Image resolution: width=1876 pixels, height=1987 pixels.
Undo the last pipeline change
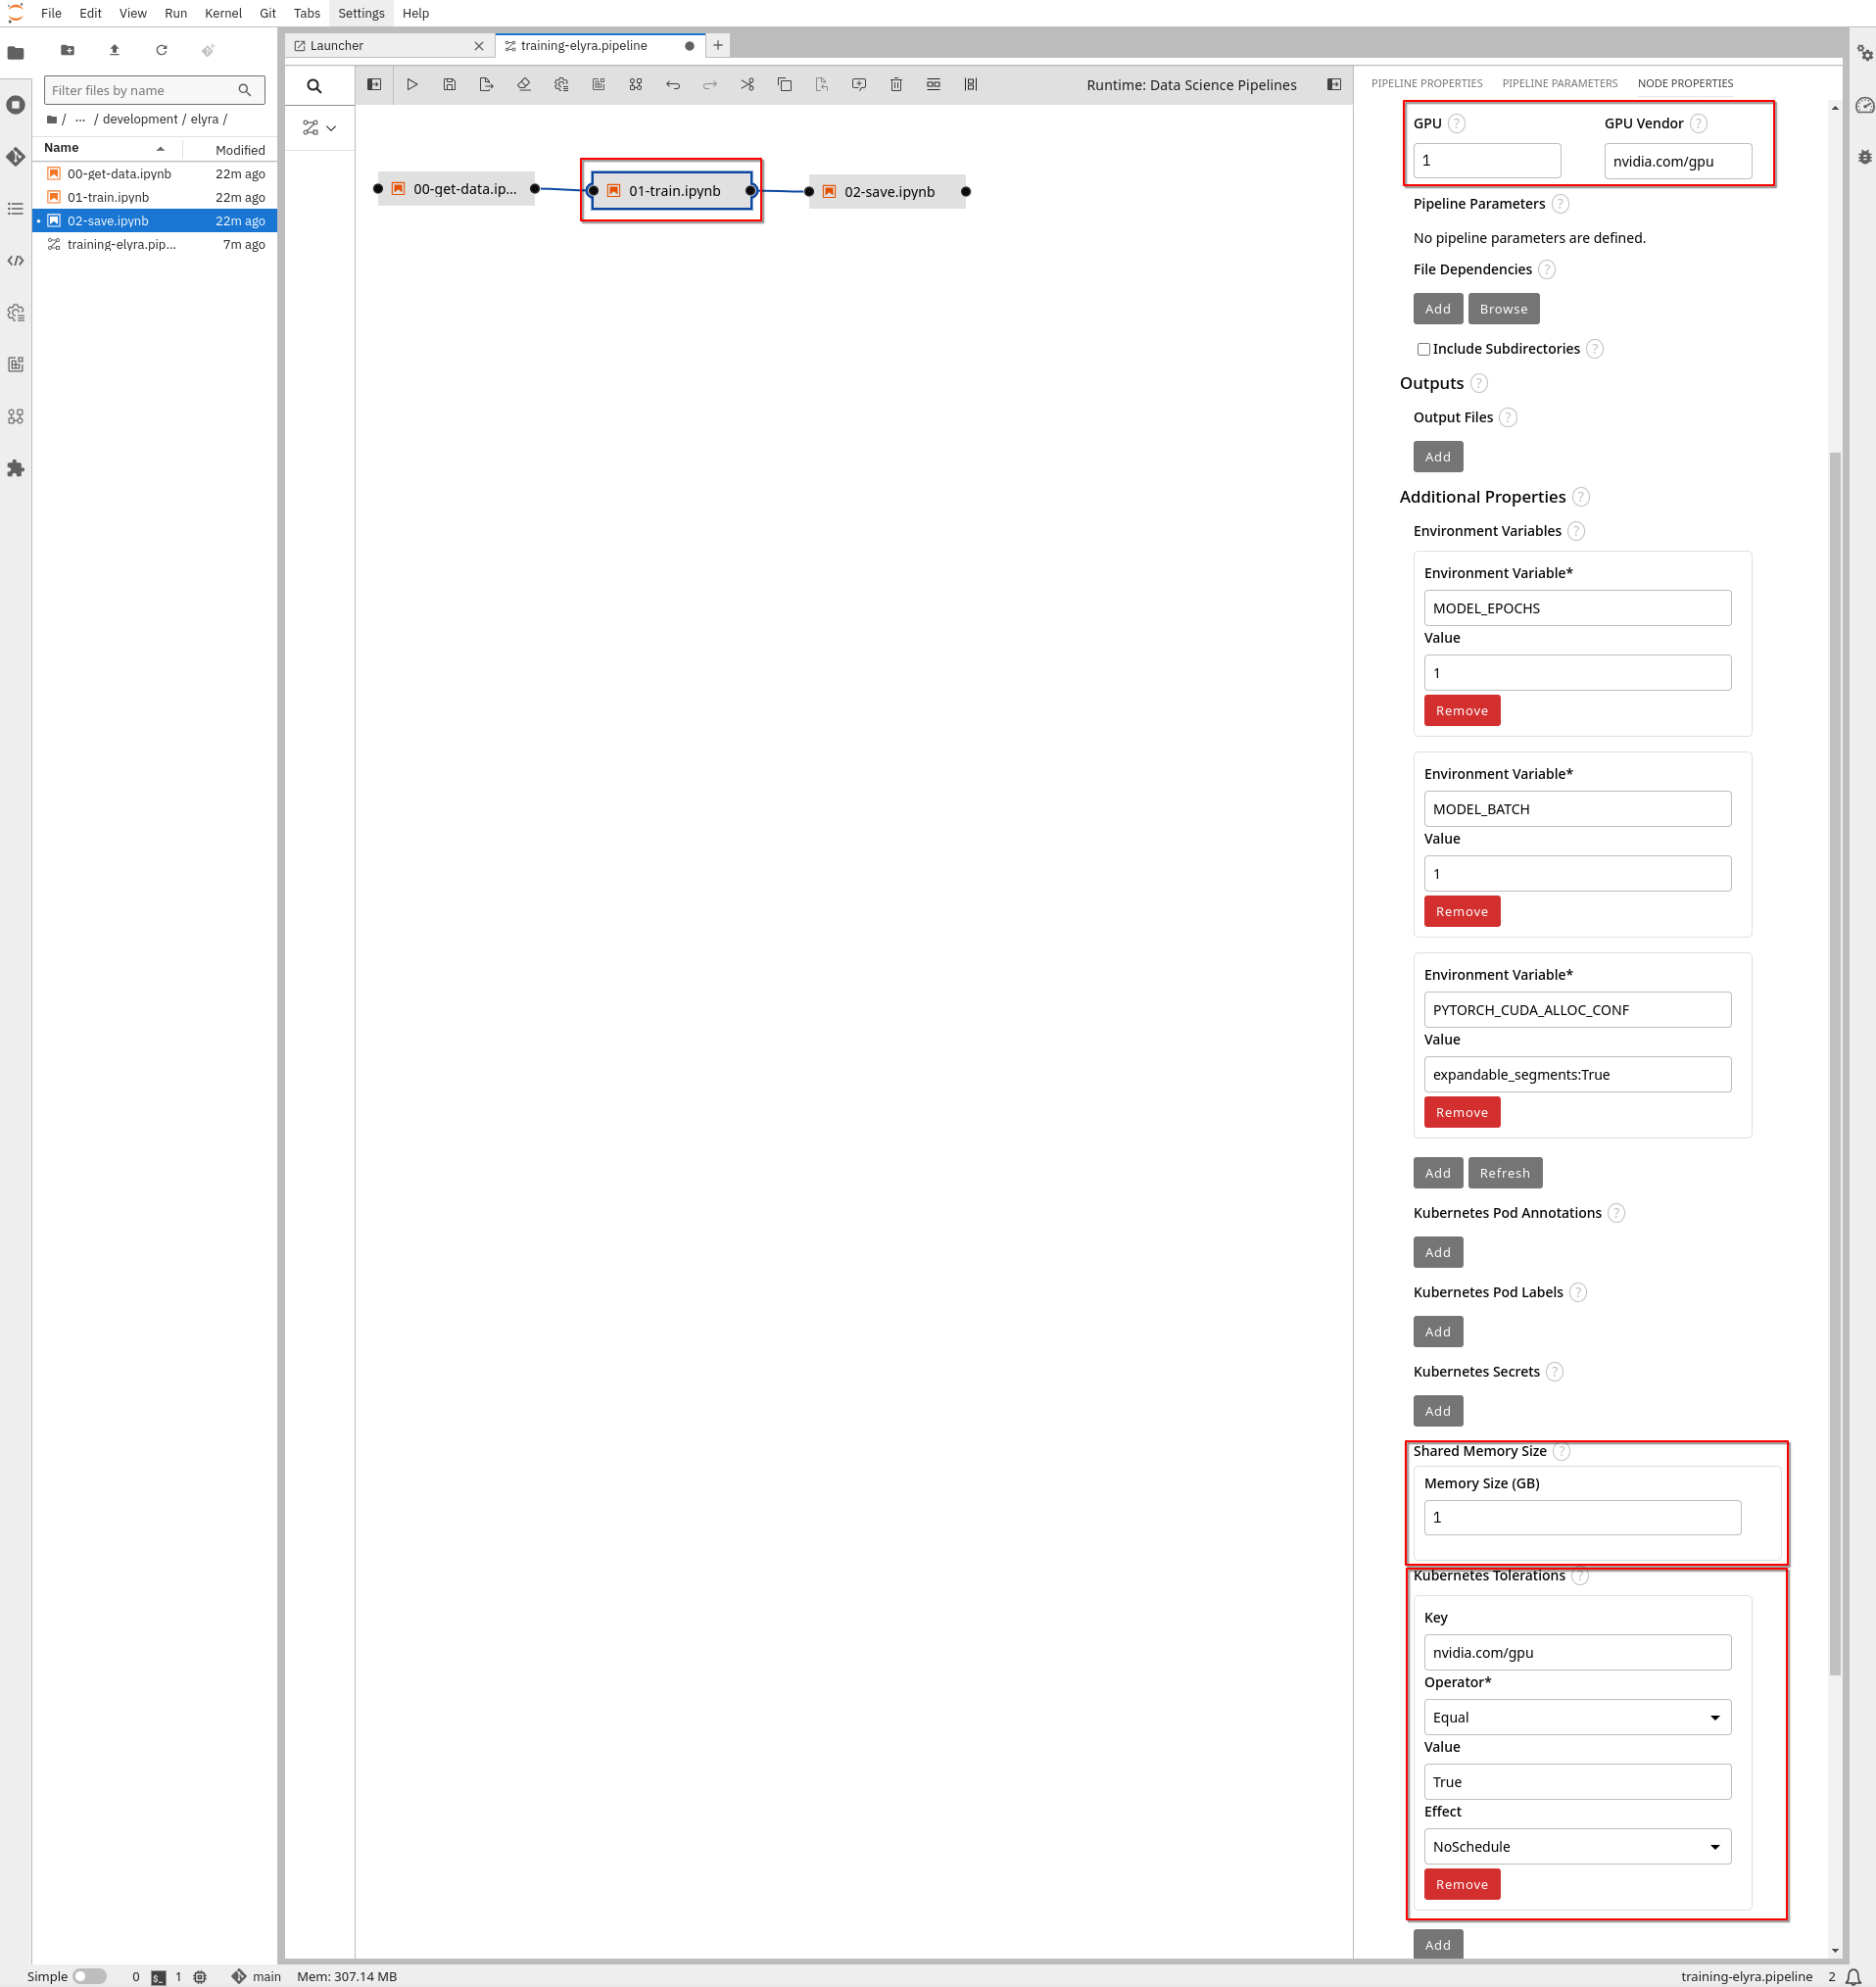pos(673,85)
